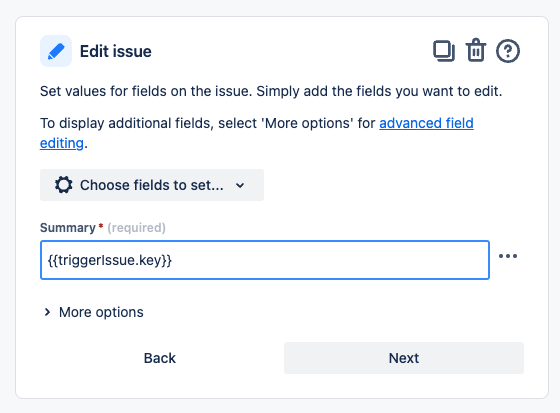Open the Choose fields to set dropdown
Image resolution: width=560 pixels, height=413 pixels.
[x=152, y=185]
